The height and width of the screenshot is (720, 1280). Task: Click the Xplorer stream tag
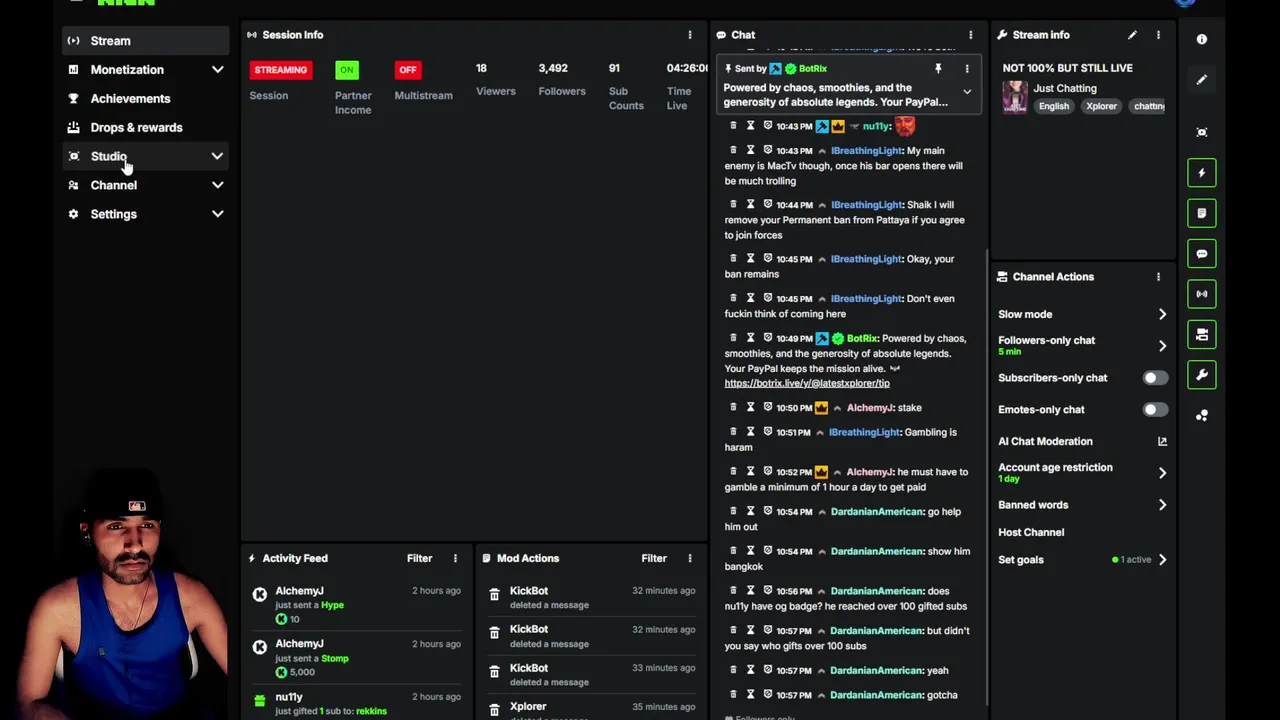tap(1101, 106)
